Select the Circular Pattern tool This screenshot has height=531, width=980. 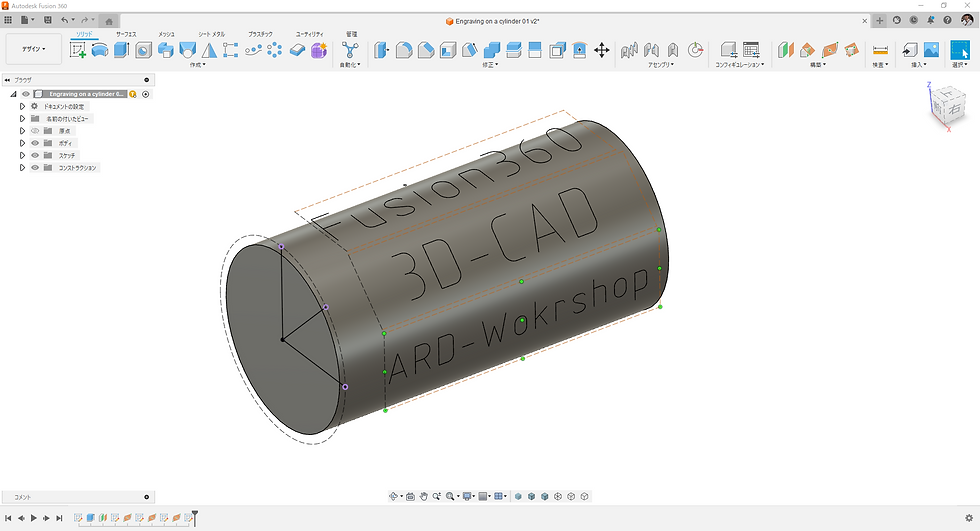point(274,50)
